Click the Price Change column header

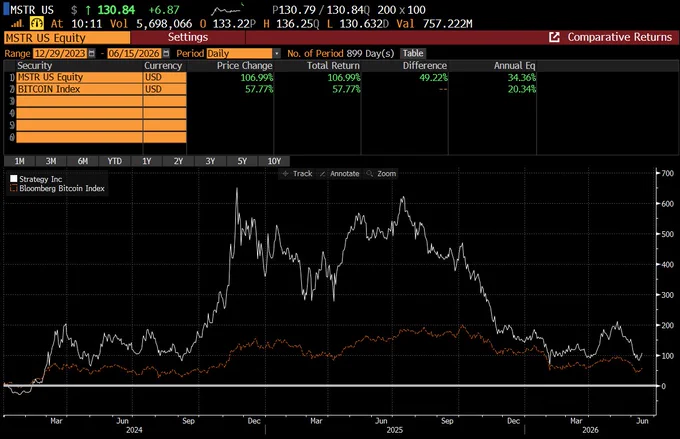tap(244, 66)
